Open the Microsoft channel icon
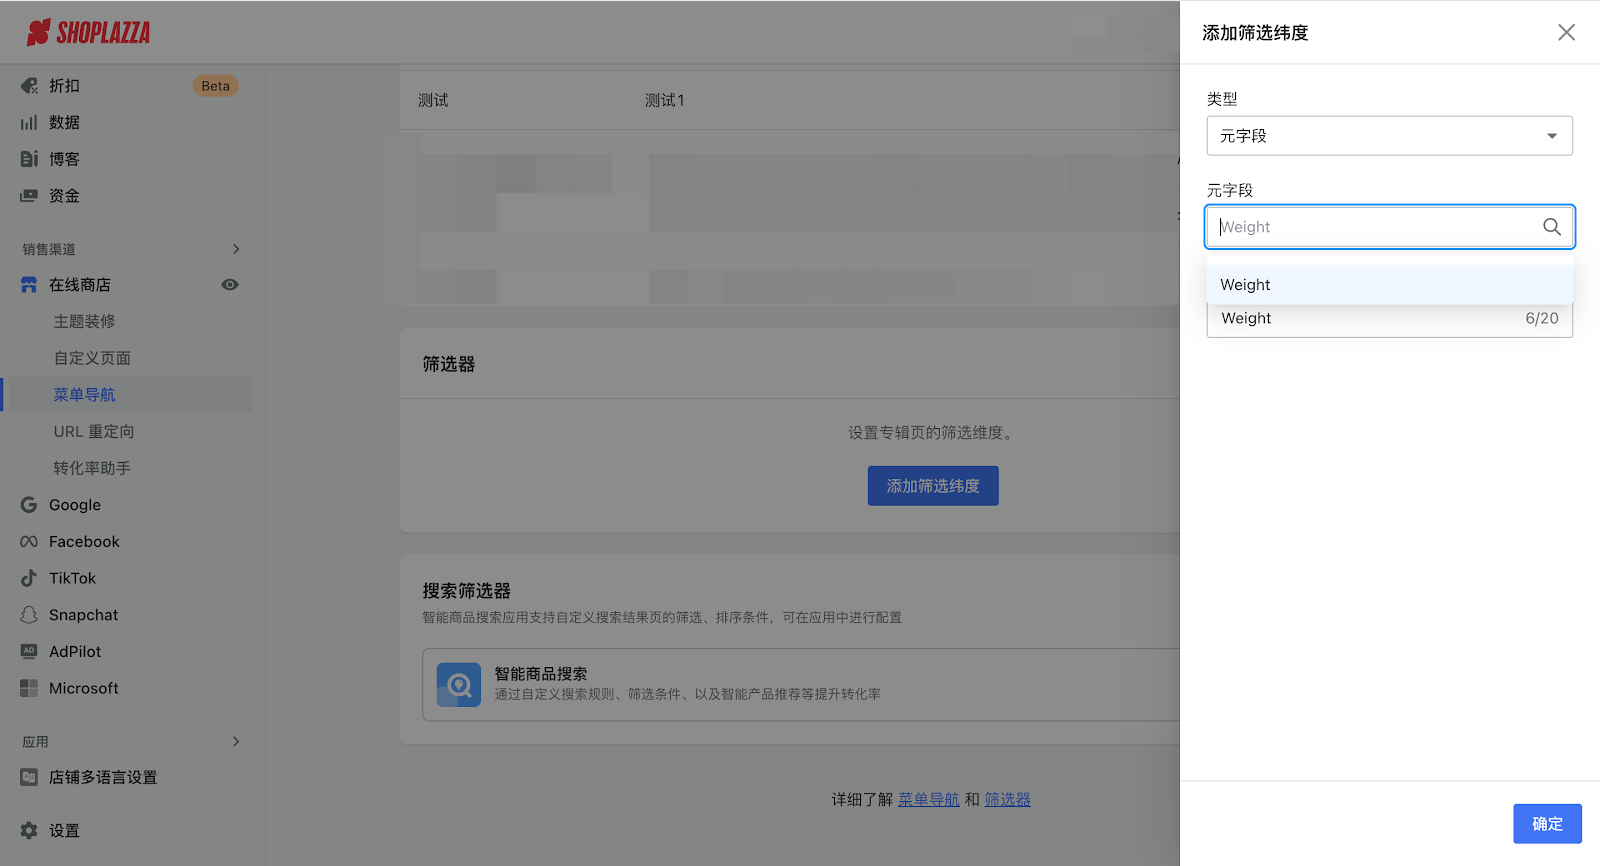Screen dimensions: 1600x866 point(29,688)
